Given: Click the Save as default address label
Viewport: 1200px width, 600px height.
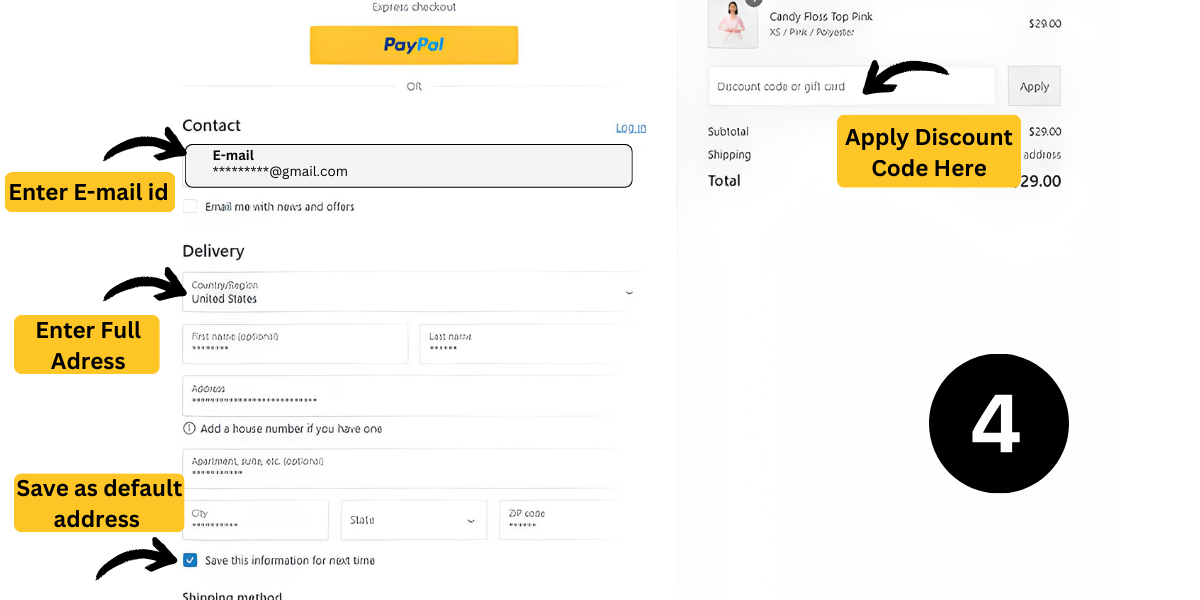Looking at the screenshot, I should click(x=98, y=503).
